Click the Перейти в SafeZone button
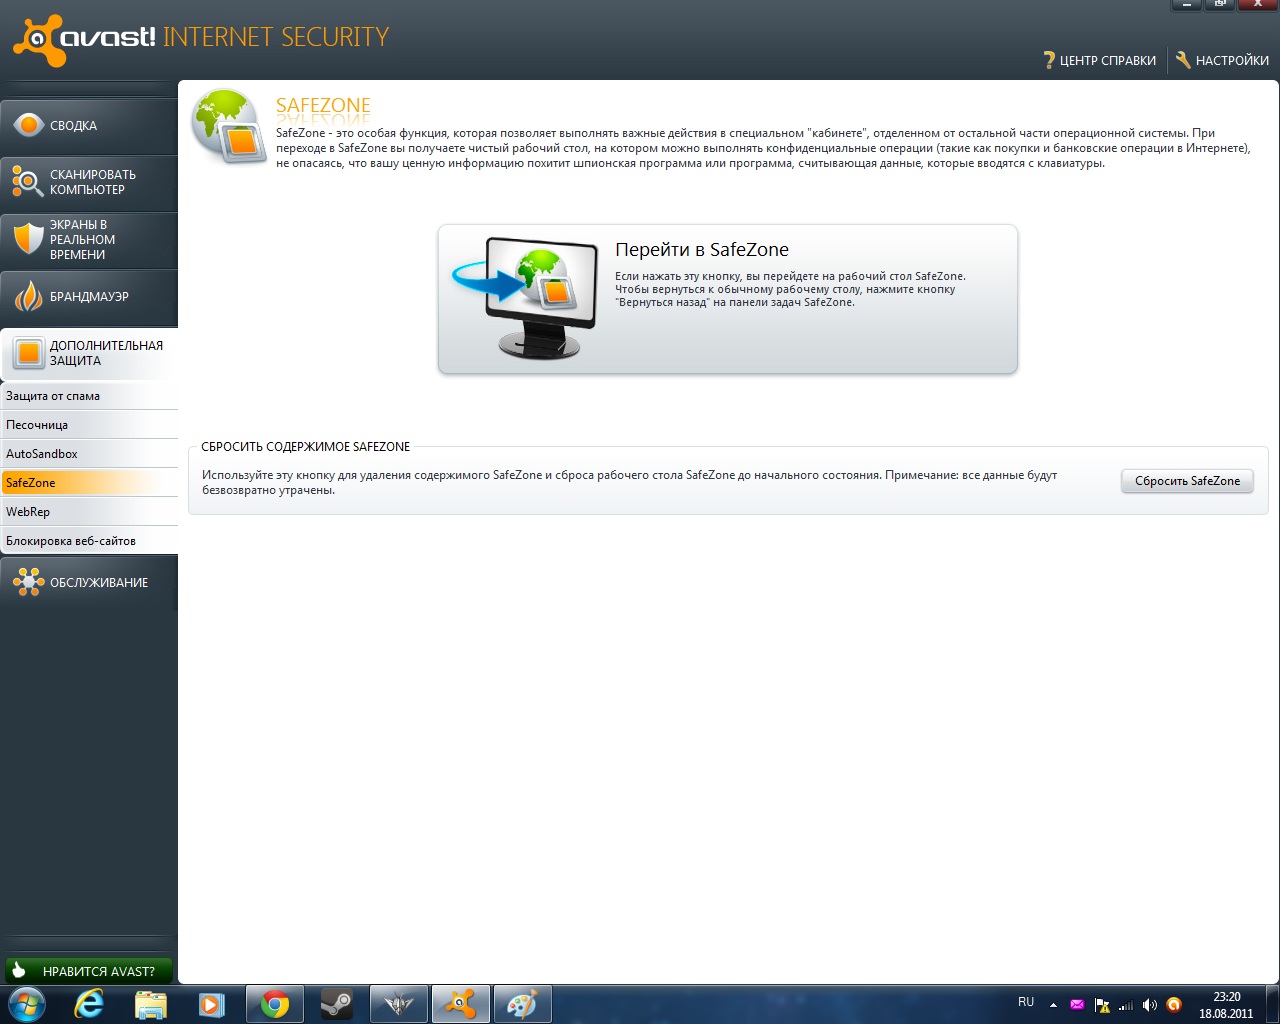Screen dimensions: 1280x1024 (728, 299)
